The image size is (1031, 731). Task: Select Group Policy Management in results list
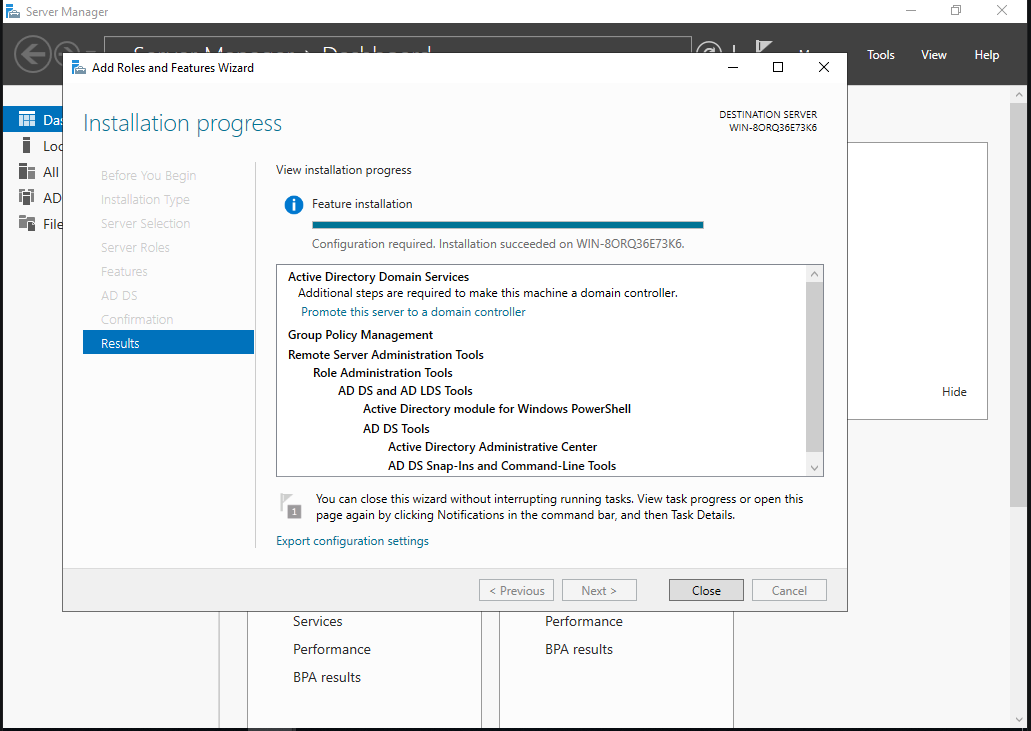tap(360, 335)
